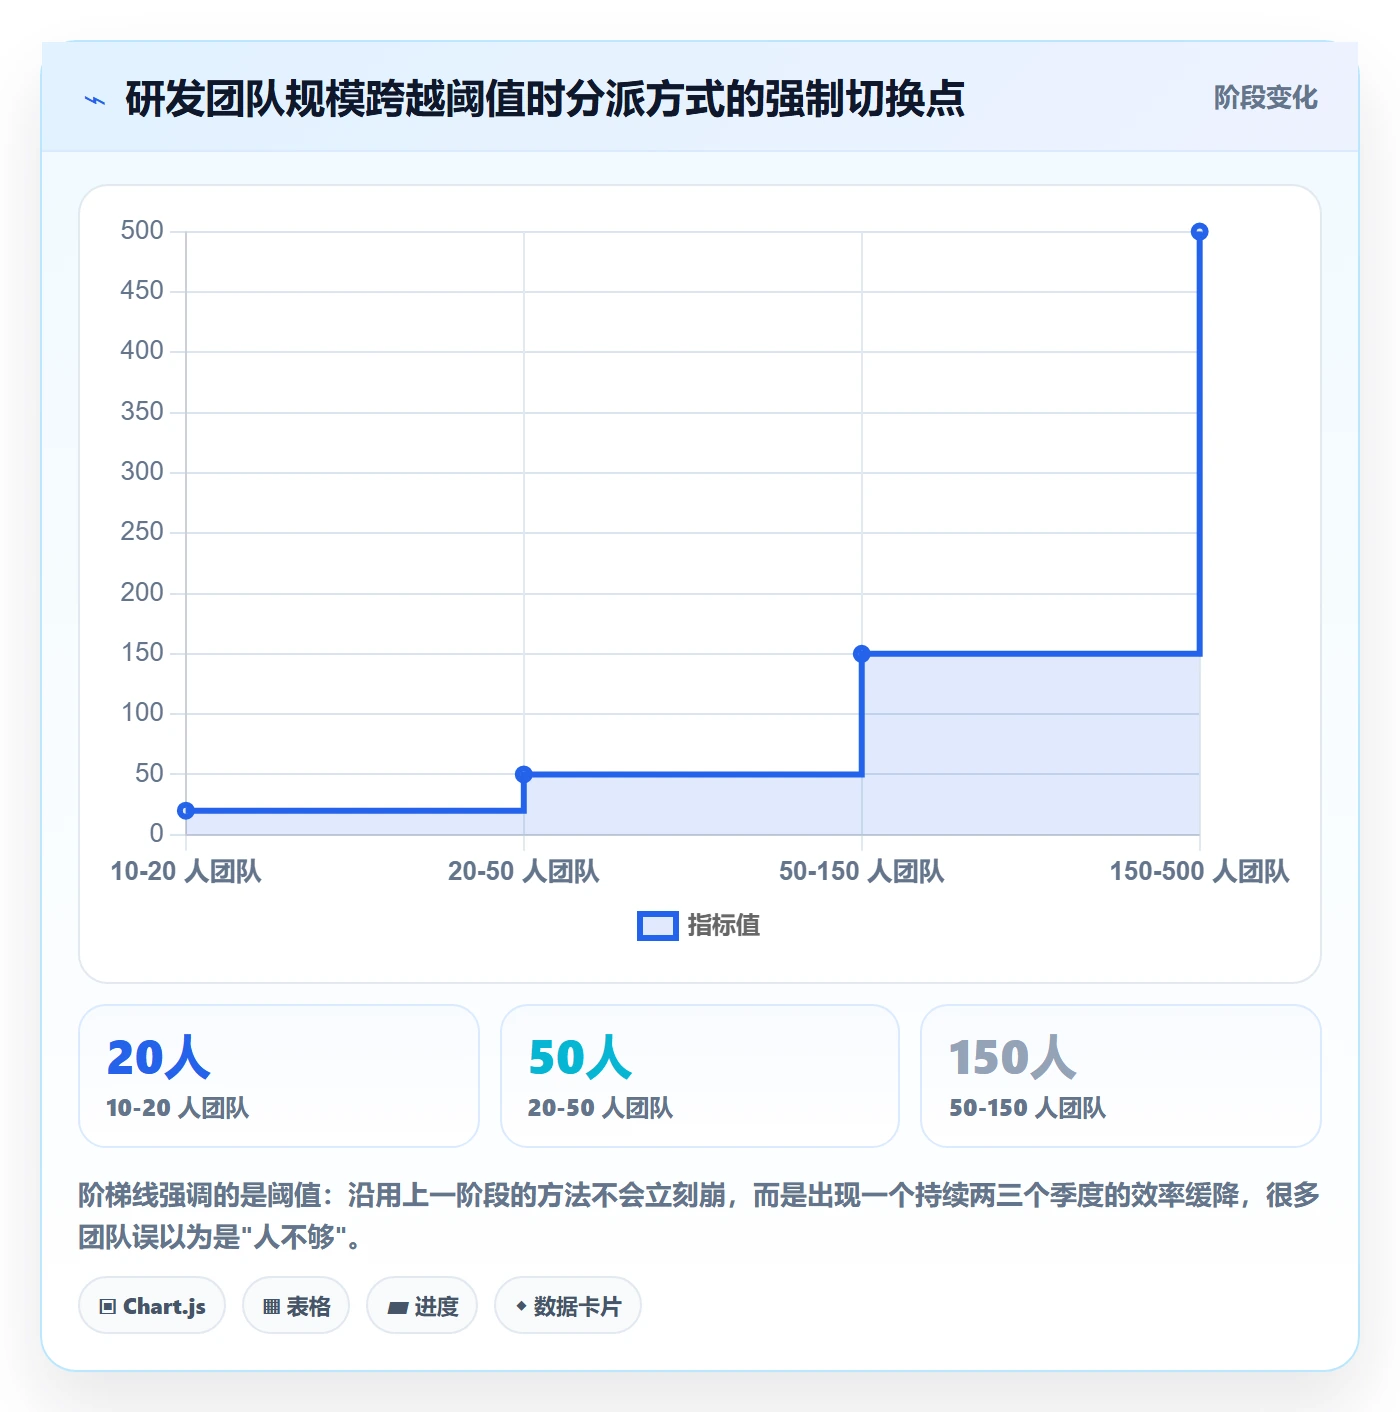Click the x-axis label 10-20 人团队
Viewport: 1400px width, 1412px height.
tap(186, 872)
